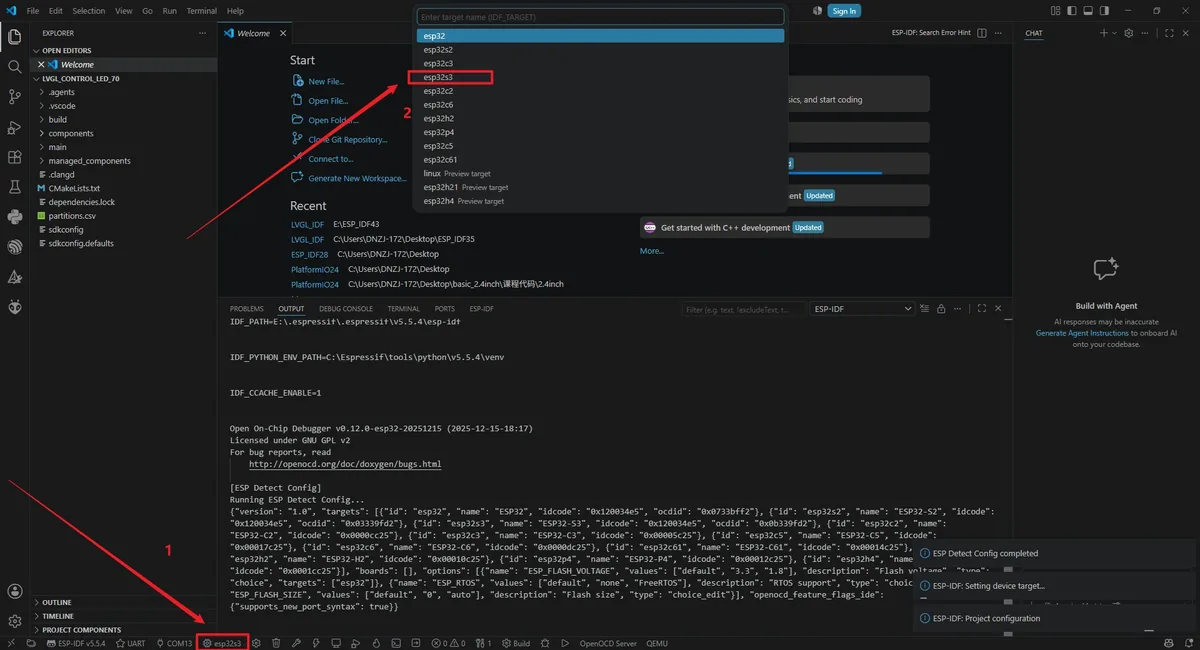Click the Sign In button

845,11
